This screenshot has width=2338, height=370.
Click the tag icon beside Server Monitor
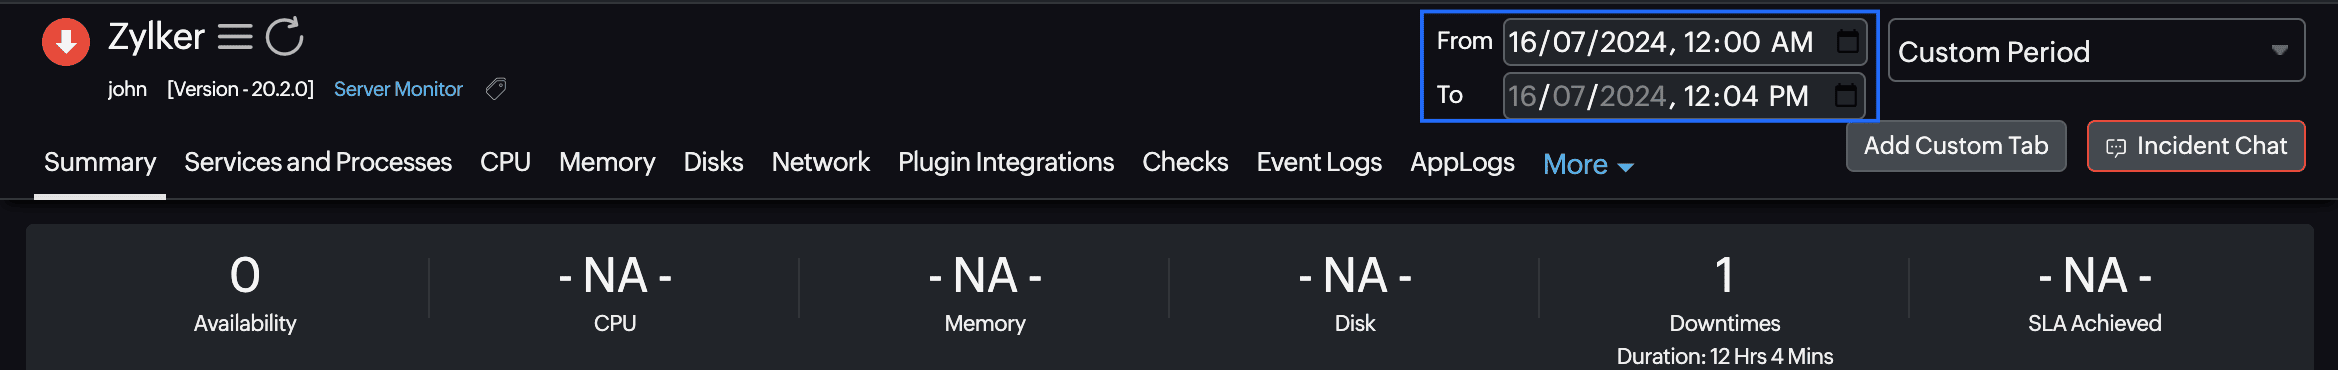[496, 89]
